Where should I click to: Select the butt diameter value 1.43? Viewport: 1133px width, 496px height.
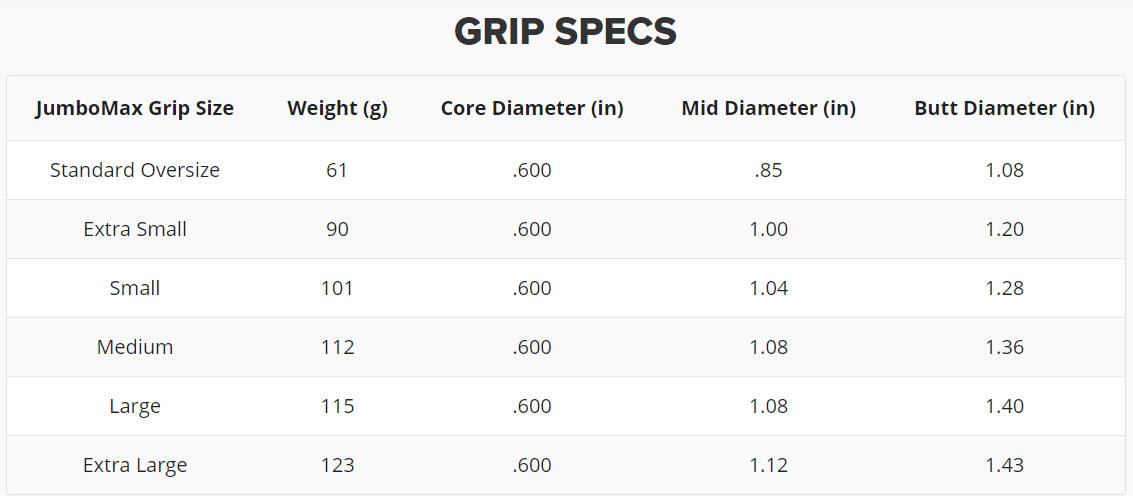1004,465
